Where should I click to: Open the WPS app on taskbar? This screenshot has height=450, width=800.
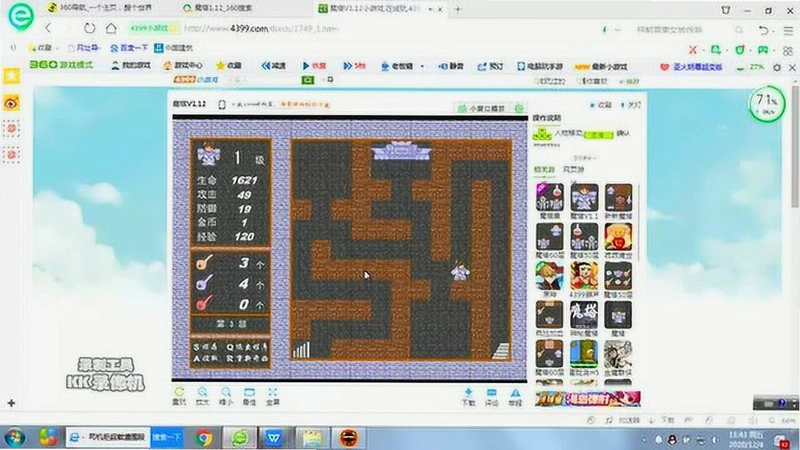click(274, 438)
